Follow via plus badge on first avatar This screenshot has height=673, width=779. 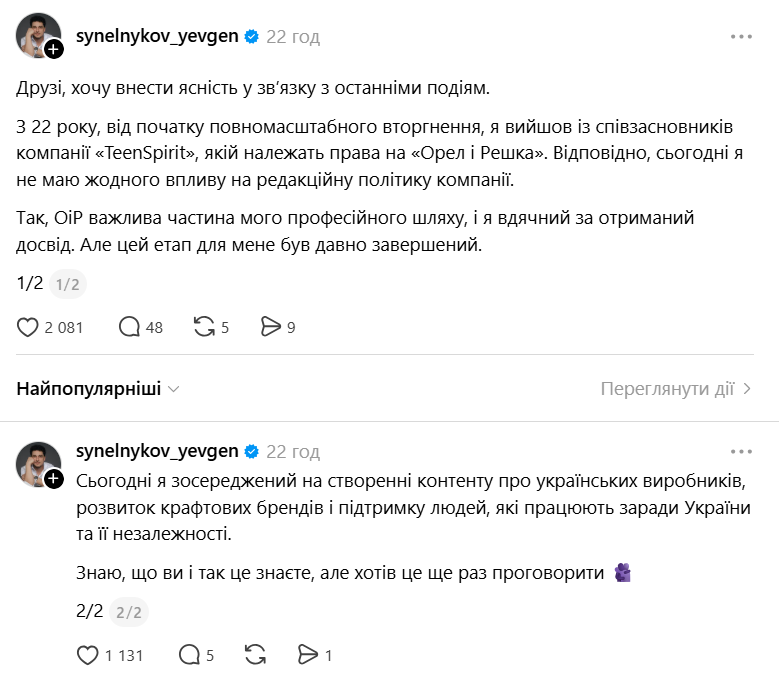54,50
